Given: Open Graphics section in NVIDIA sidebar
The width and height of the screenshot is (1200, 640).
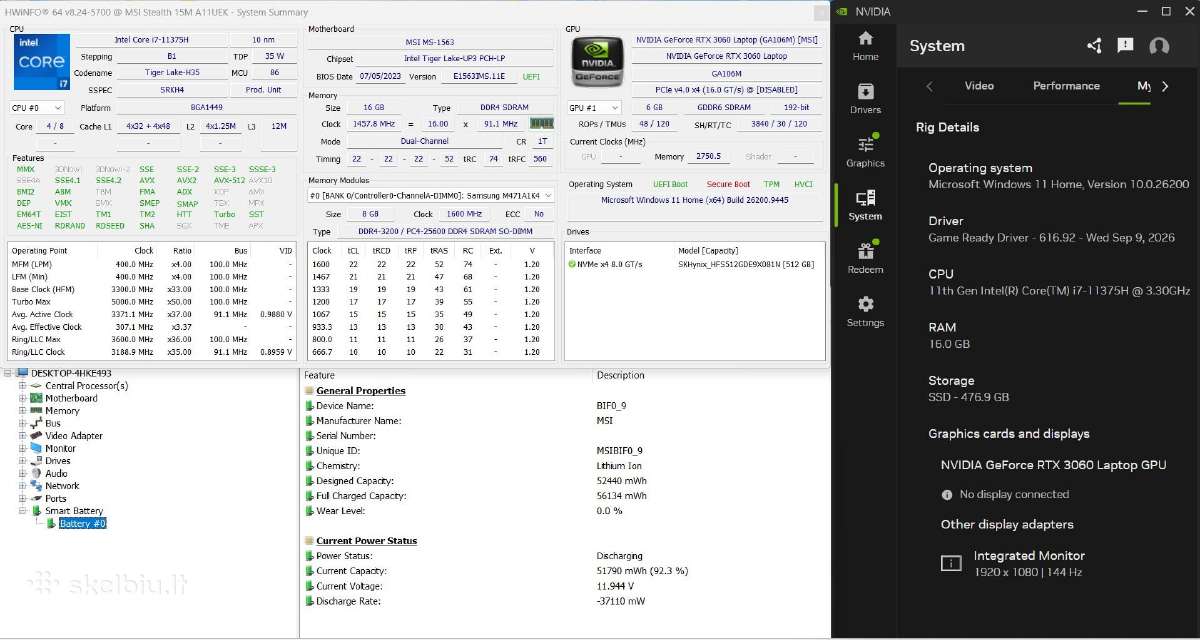Looking at the screenshot, I should (x=865, y=151).
